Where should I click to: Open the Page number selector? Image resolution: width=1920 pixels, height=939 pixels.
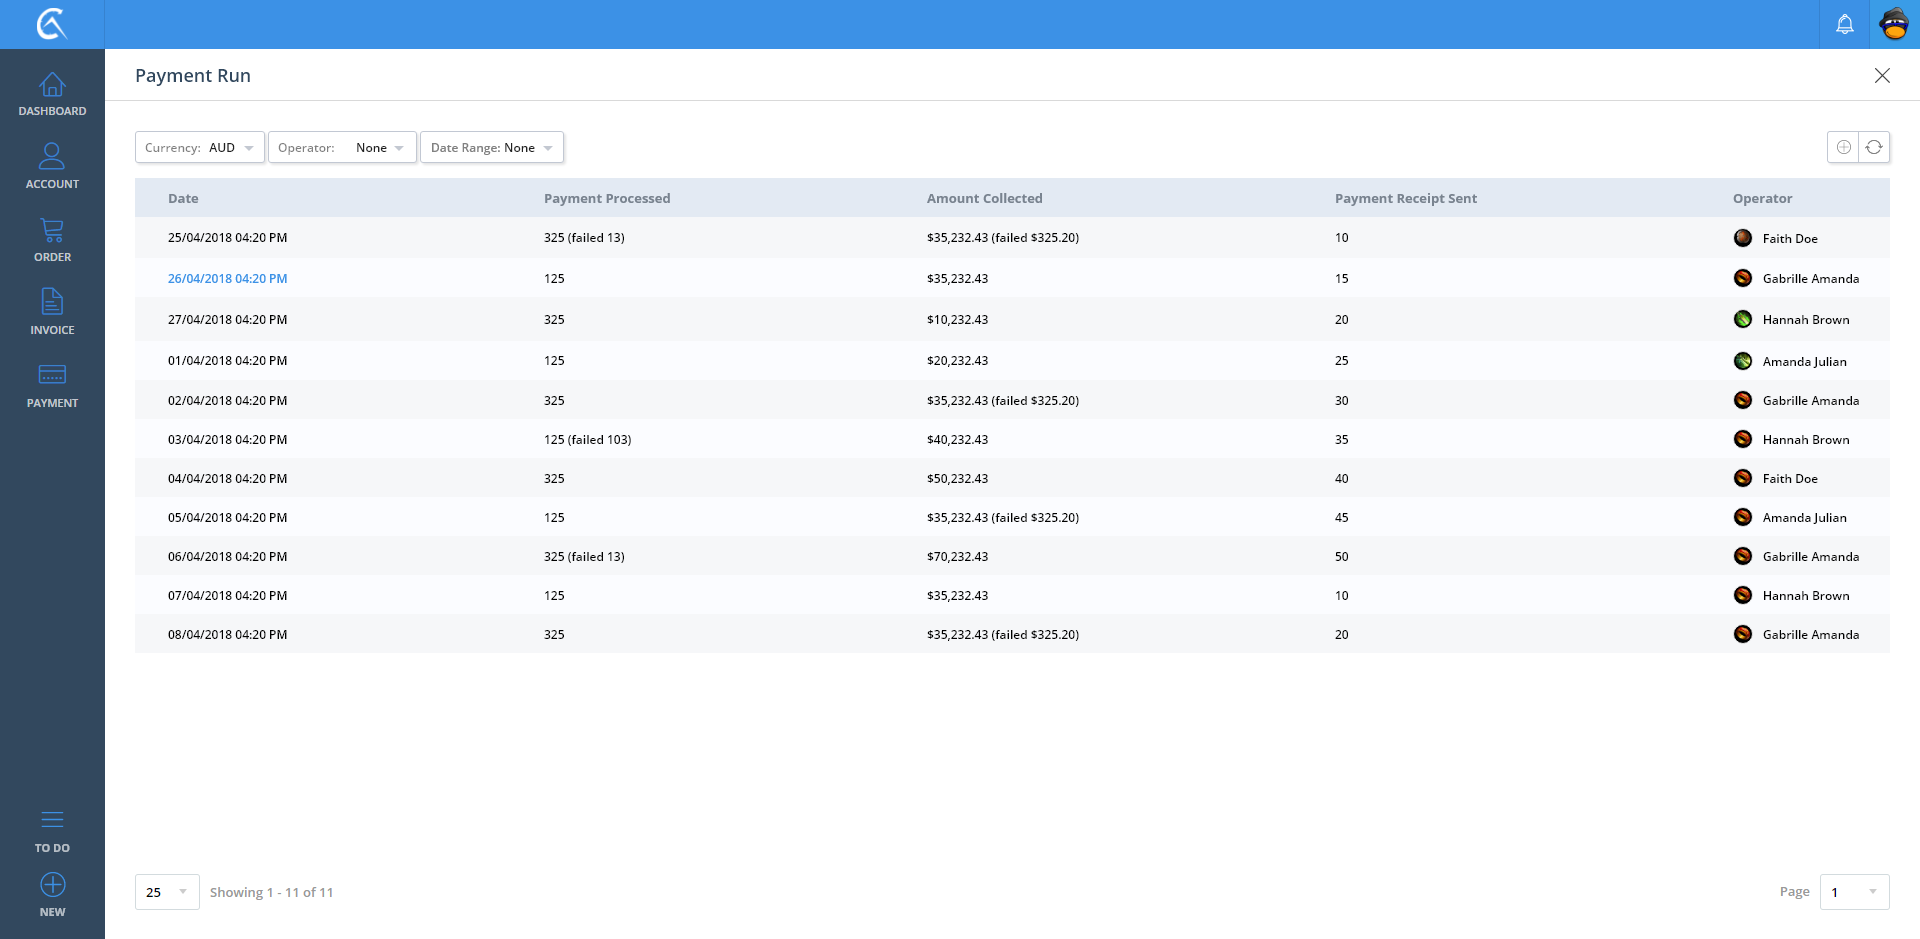[1854, 892]
